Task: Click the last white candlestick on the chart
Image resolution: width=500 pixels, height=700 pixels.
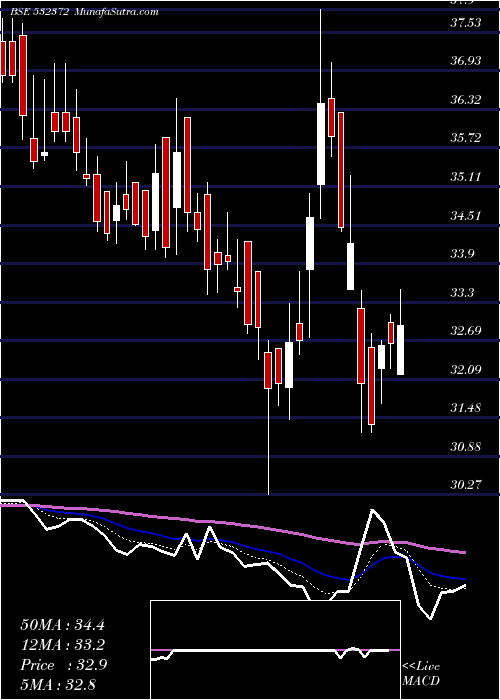Action: coord(400,350)
